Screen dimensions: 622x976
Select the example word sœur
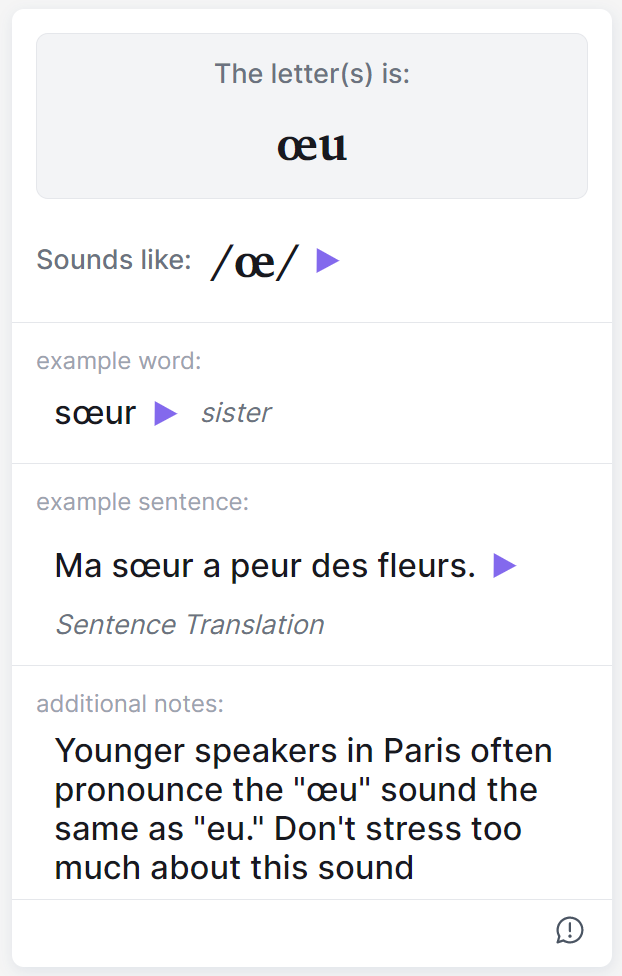tap(95, 413)
